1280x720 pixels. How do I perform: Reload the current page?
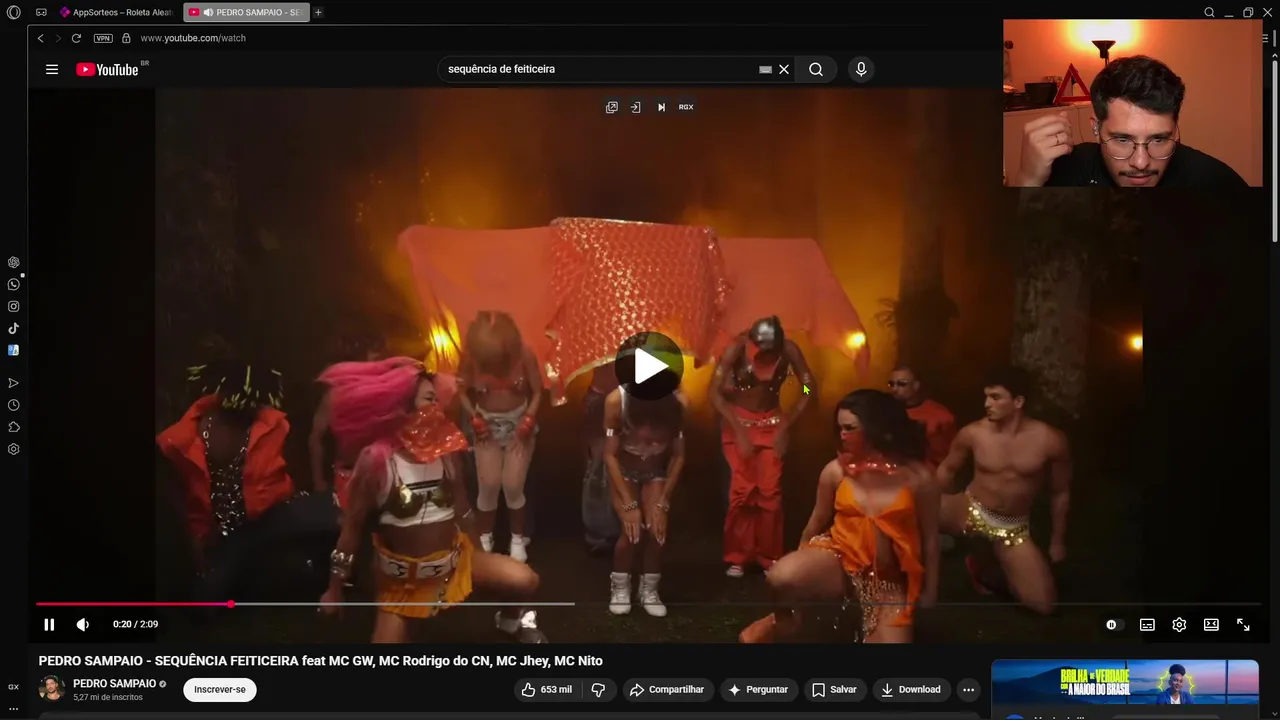click(x=76, y=38)
